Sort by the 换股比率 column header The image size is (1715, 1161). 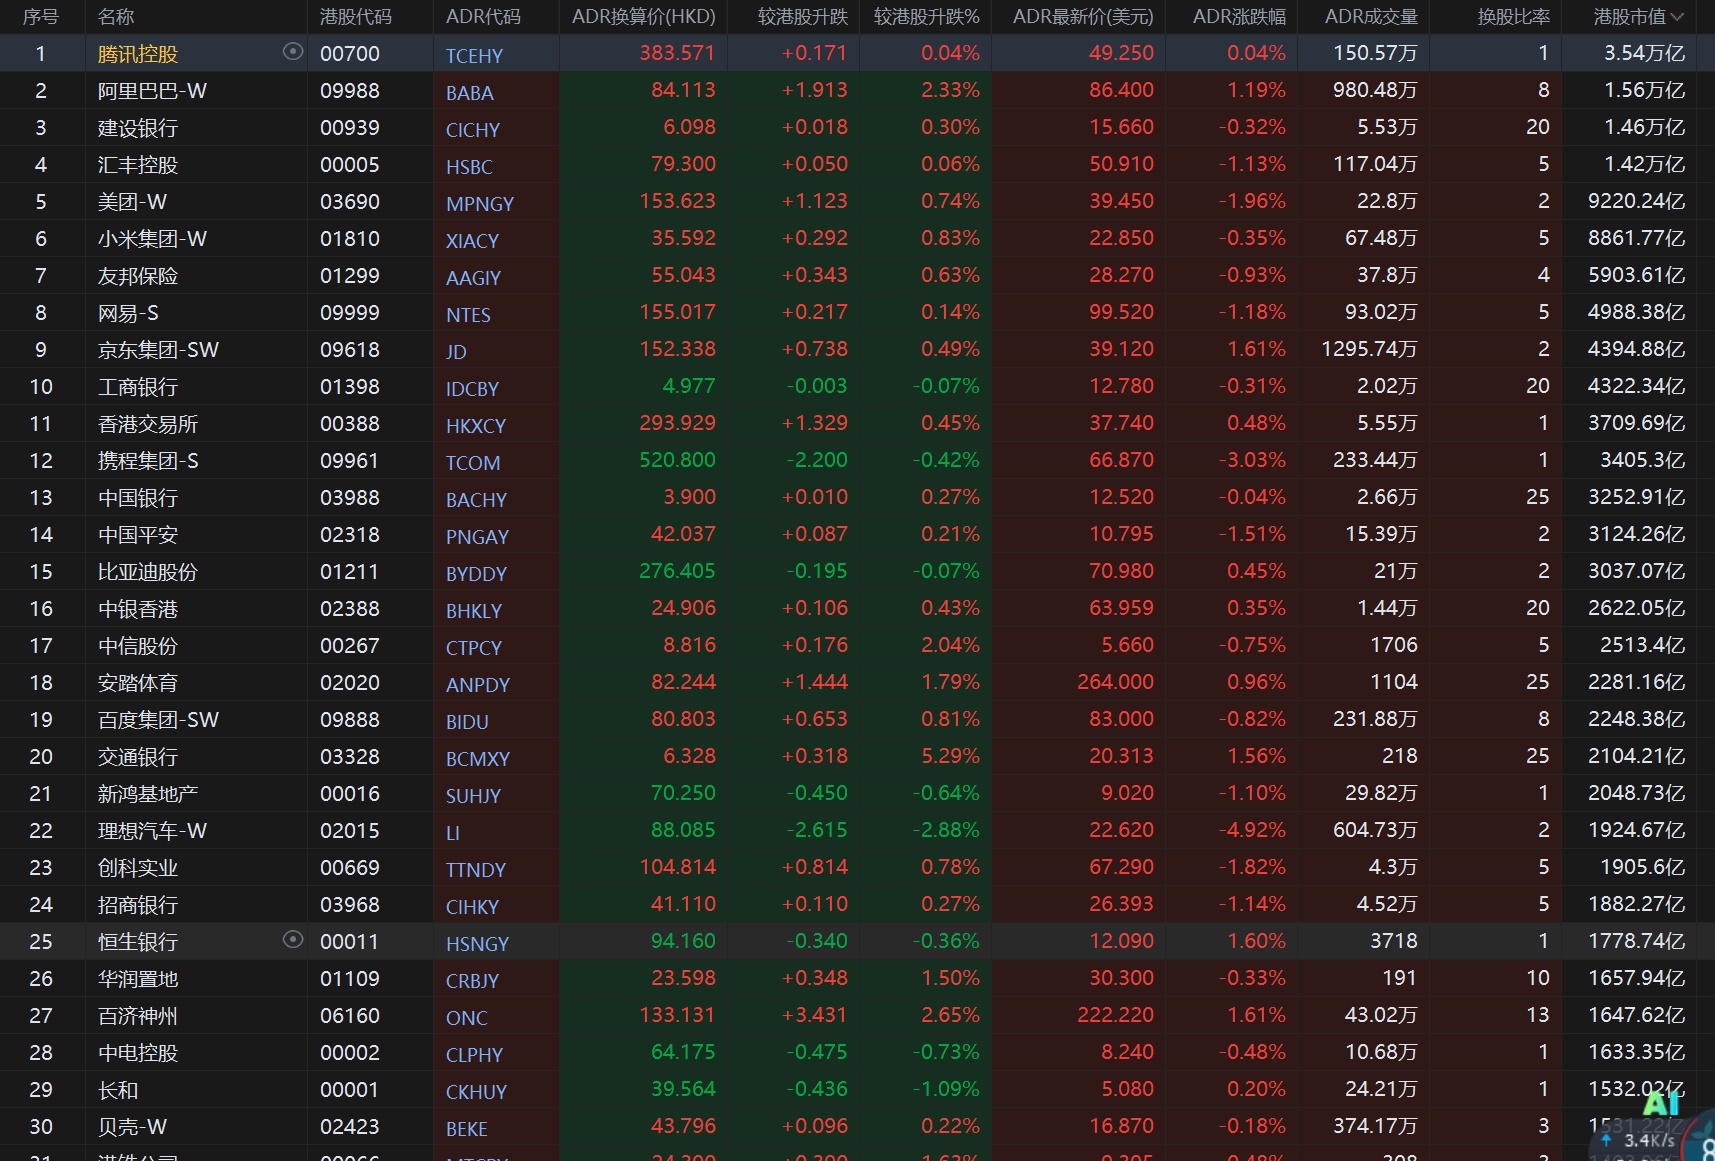pyautogui.click(x=1514, y=17)
